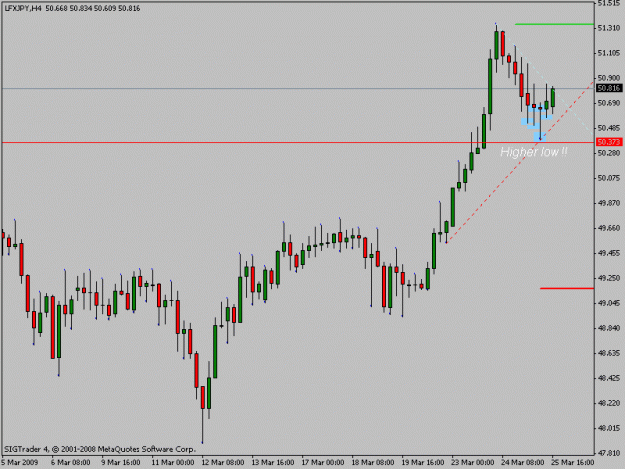625x469 pixels.
Task: Click the 48.840 price scale label
Action: coord(609,328)
